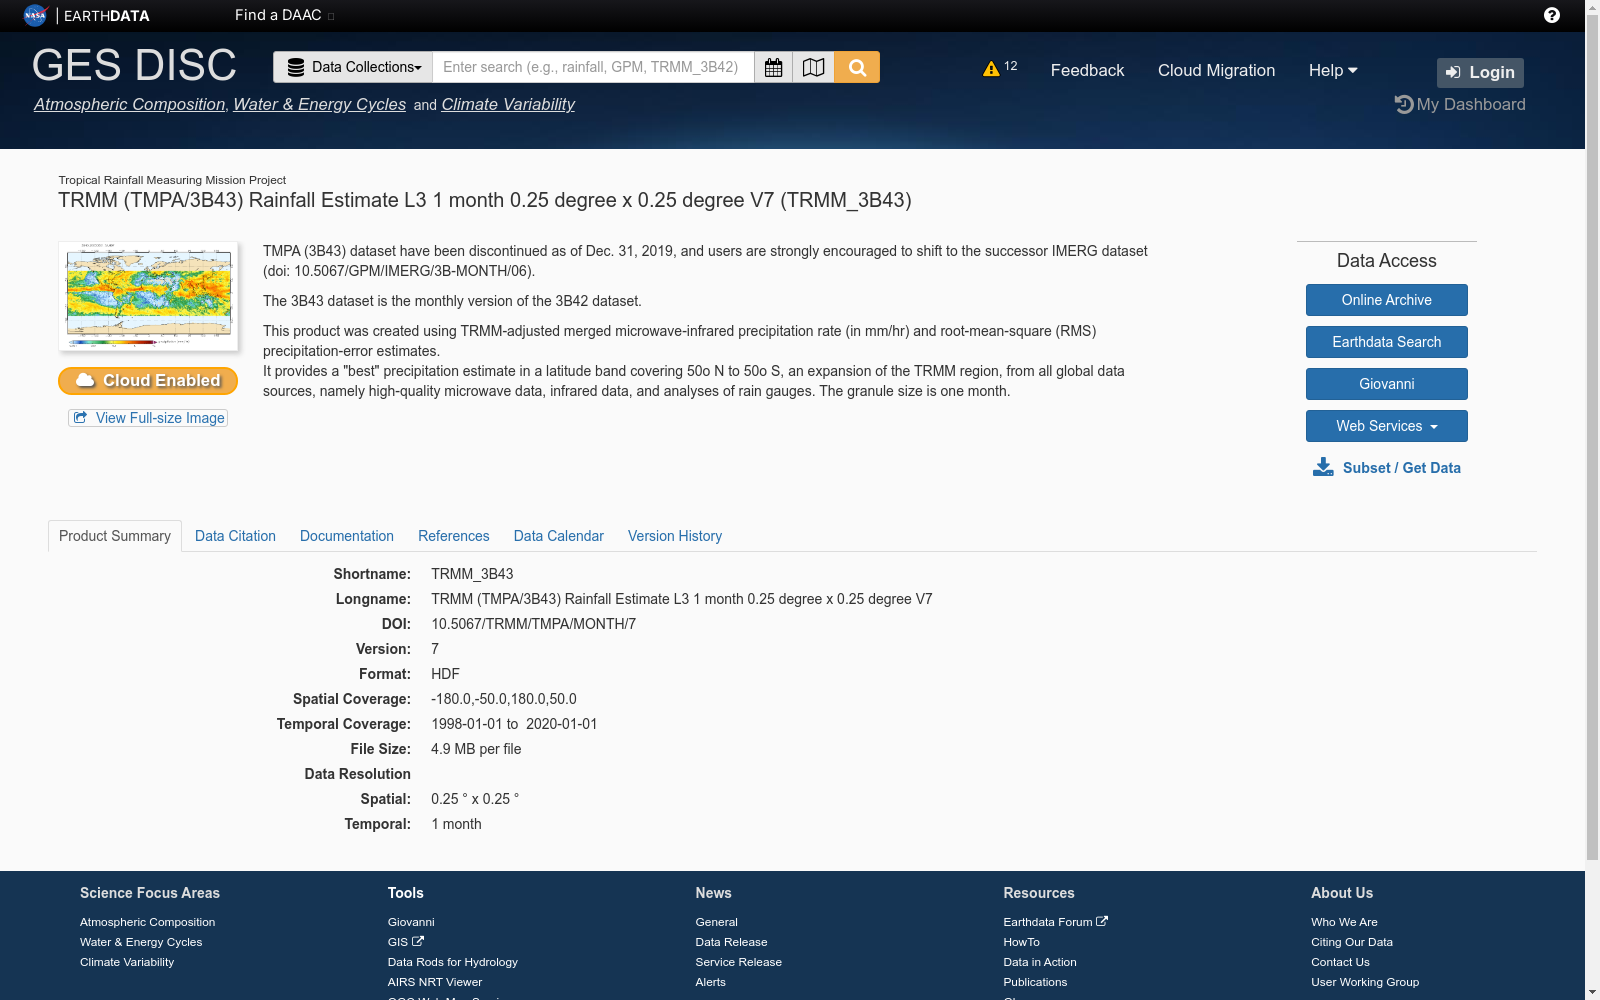1600x1000 pixels.
Task: Open the Data in Action link
Action: [x=1040, y=962]
